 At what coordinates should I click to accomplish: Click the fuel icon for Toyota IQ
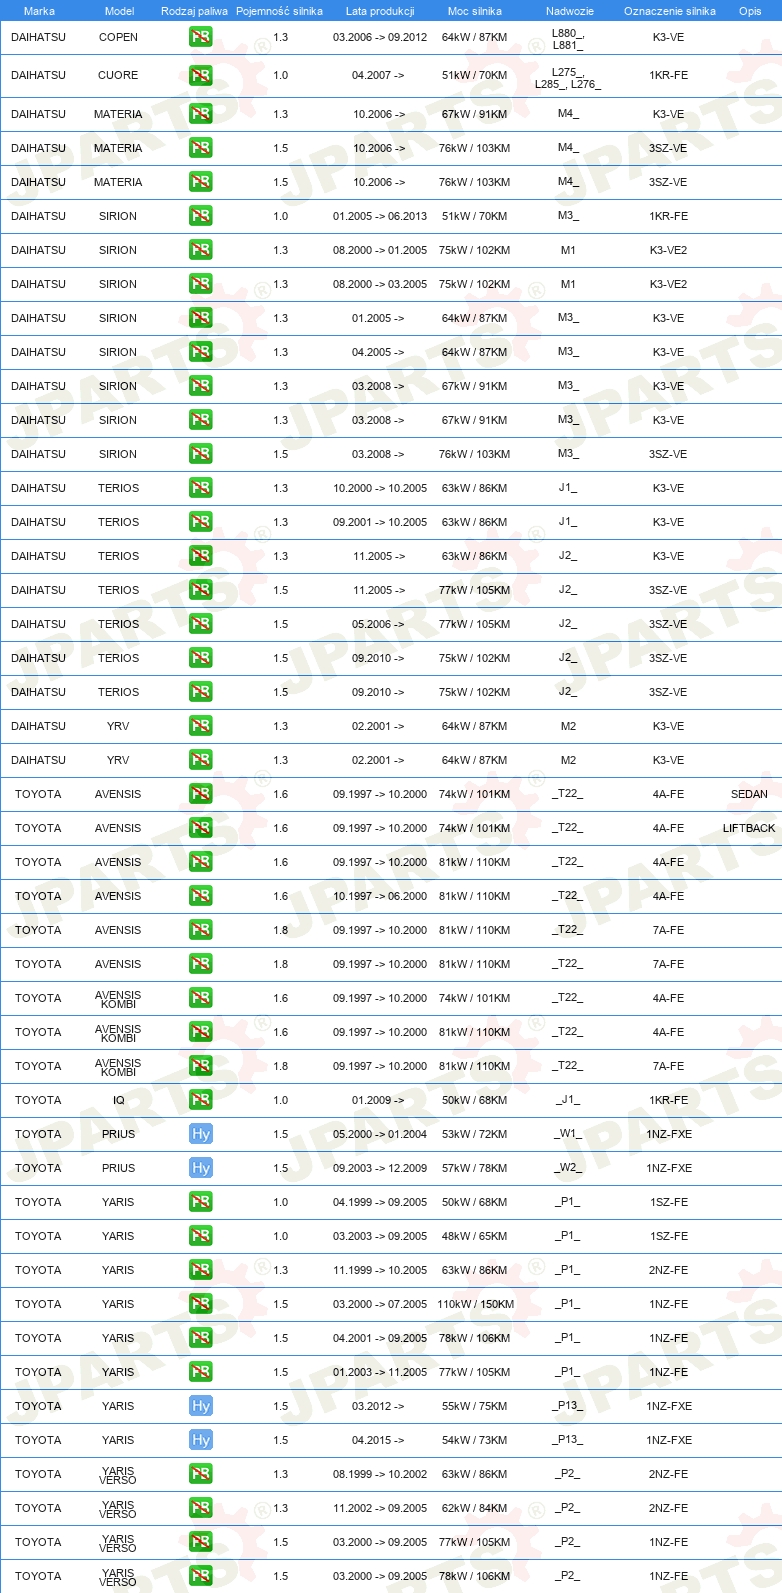pos(201,1100)
